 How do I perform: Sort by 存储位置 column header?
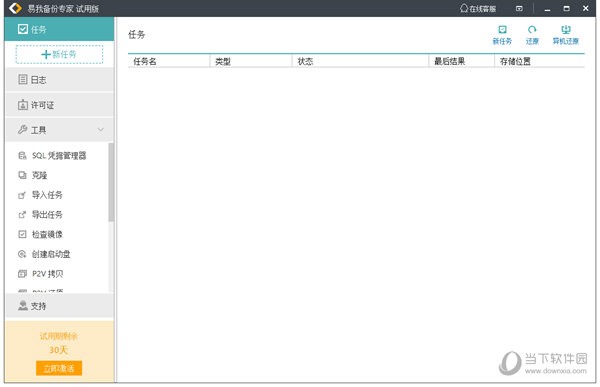(x=540, y=61)
